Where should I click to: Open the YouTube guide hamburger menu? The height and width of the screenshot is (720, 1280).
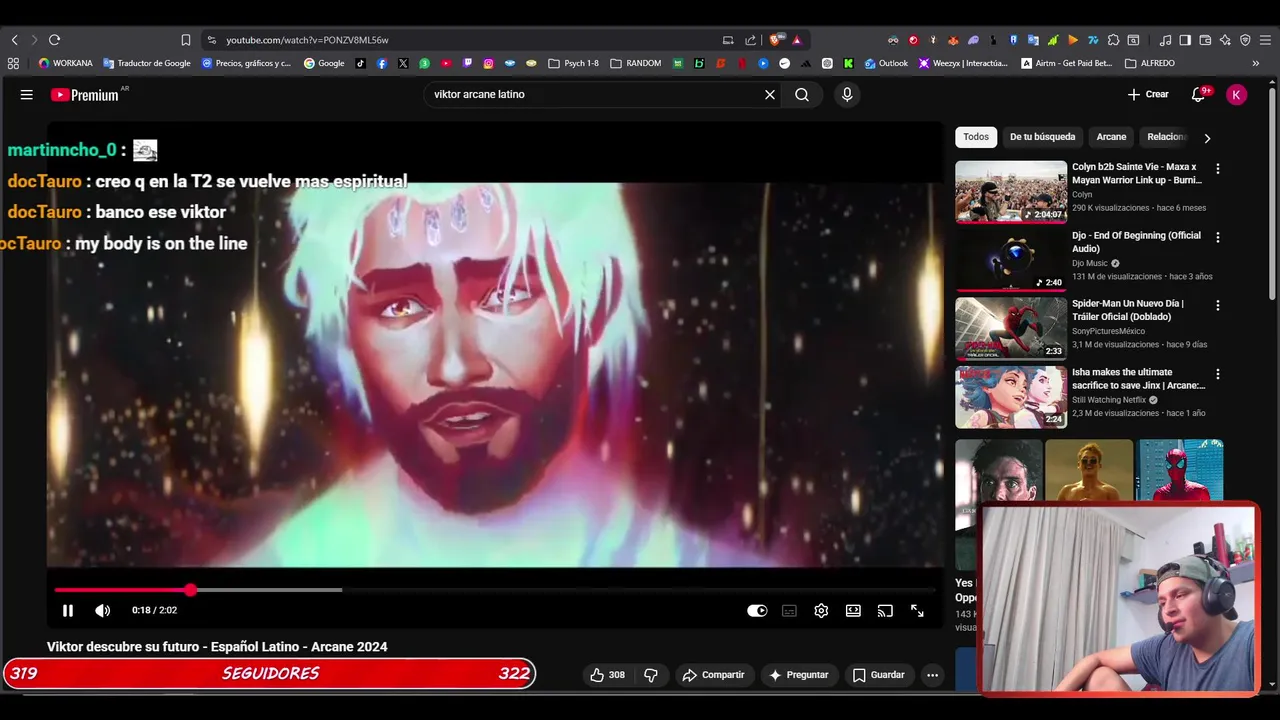point(27,94)
